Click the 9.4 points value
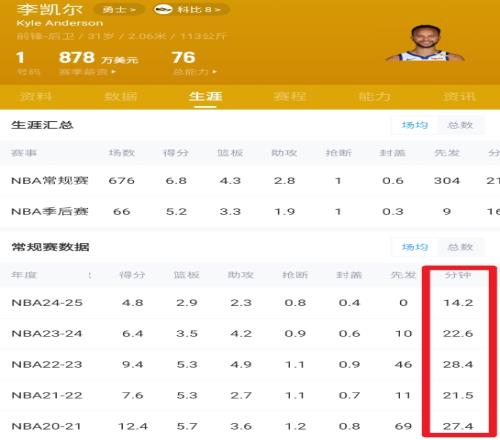This screenshot has height=440, width=500. (133, 364)
